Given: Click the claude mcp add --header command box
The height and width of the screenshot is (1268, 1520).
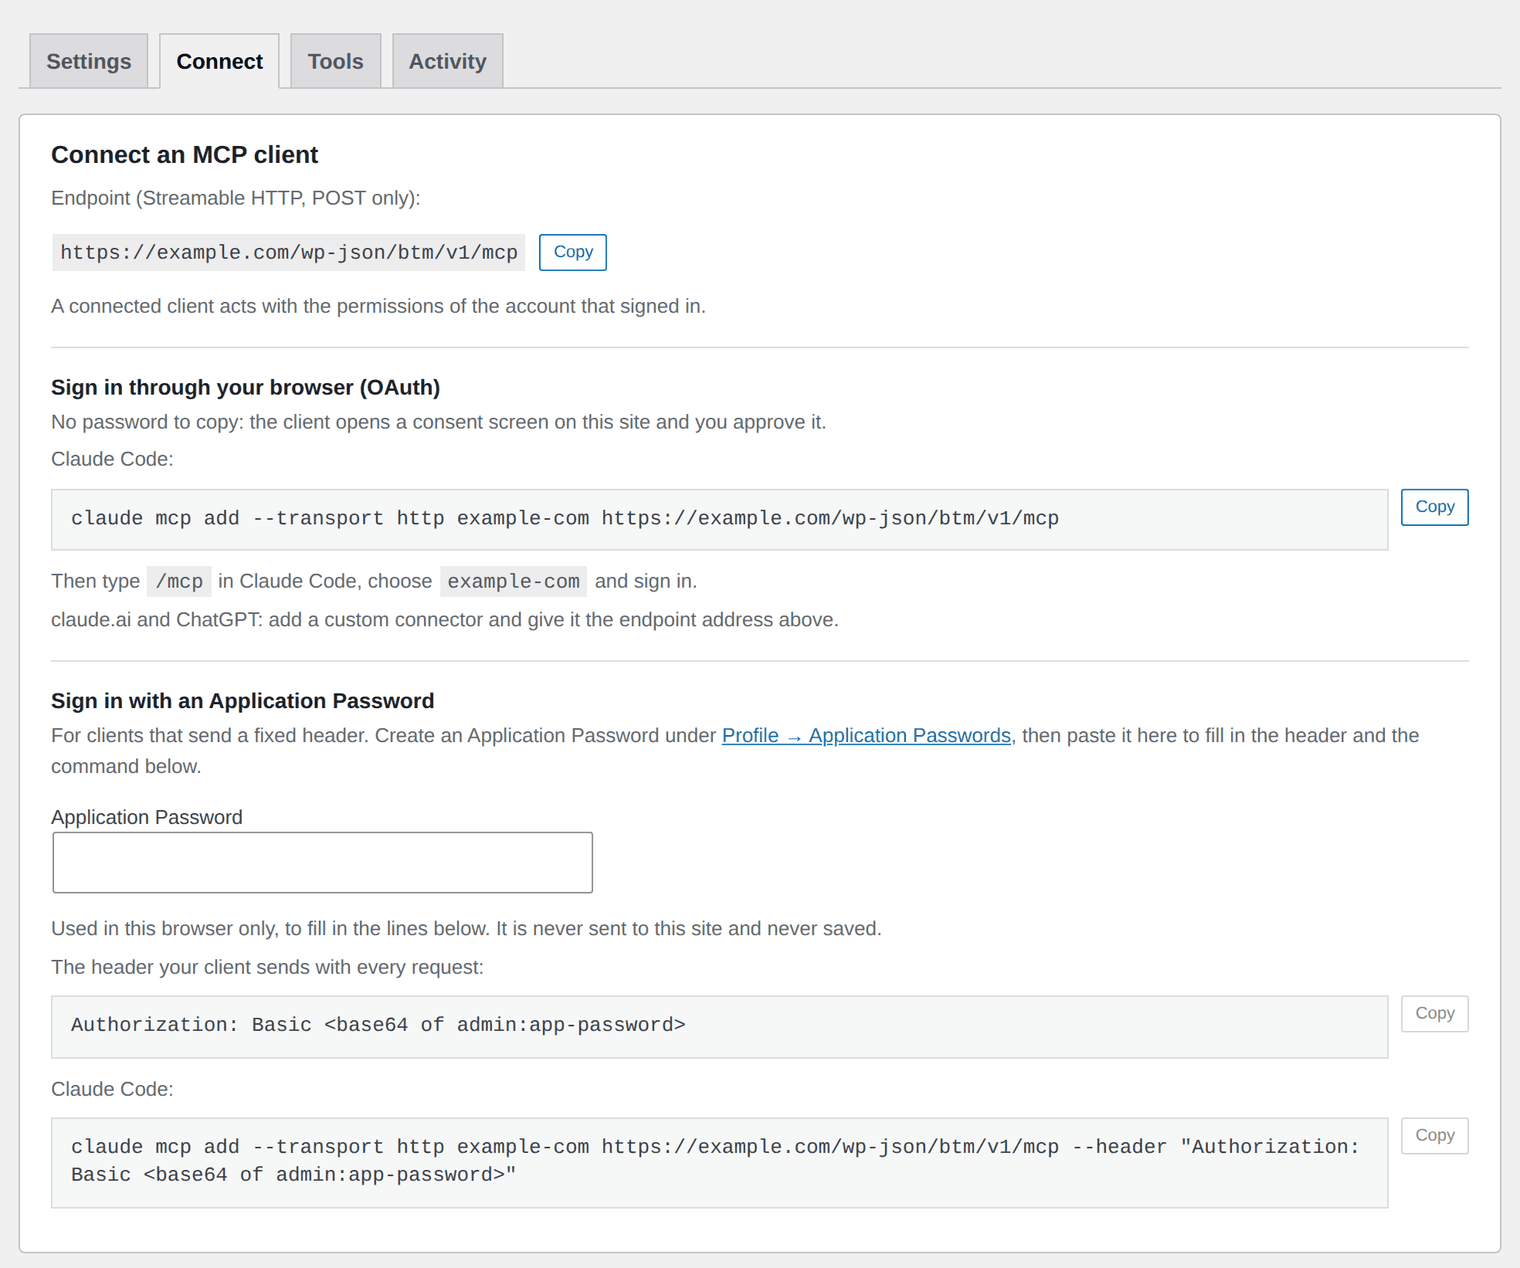Looking at the screenshot, I should (719, 1162).
